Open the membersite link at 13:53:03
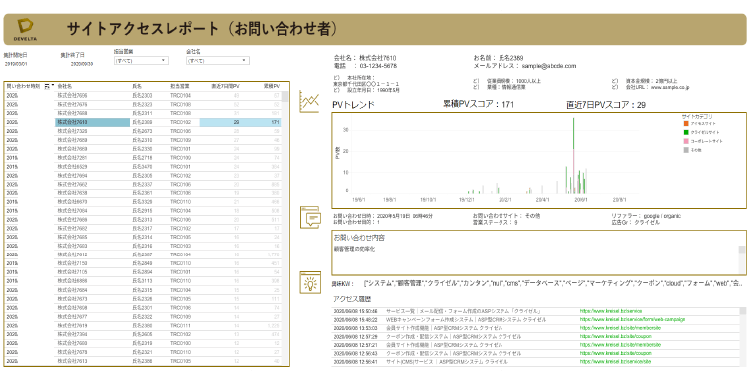Screen dimensions: 750x380 pyautogui.click(x=620, y=328)
